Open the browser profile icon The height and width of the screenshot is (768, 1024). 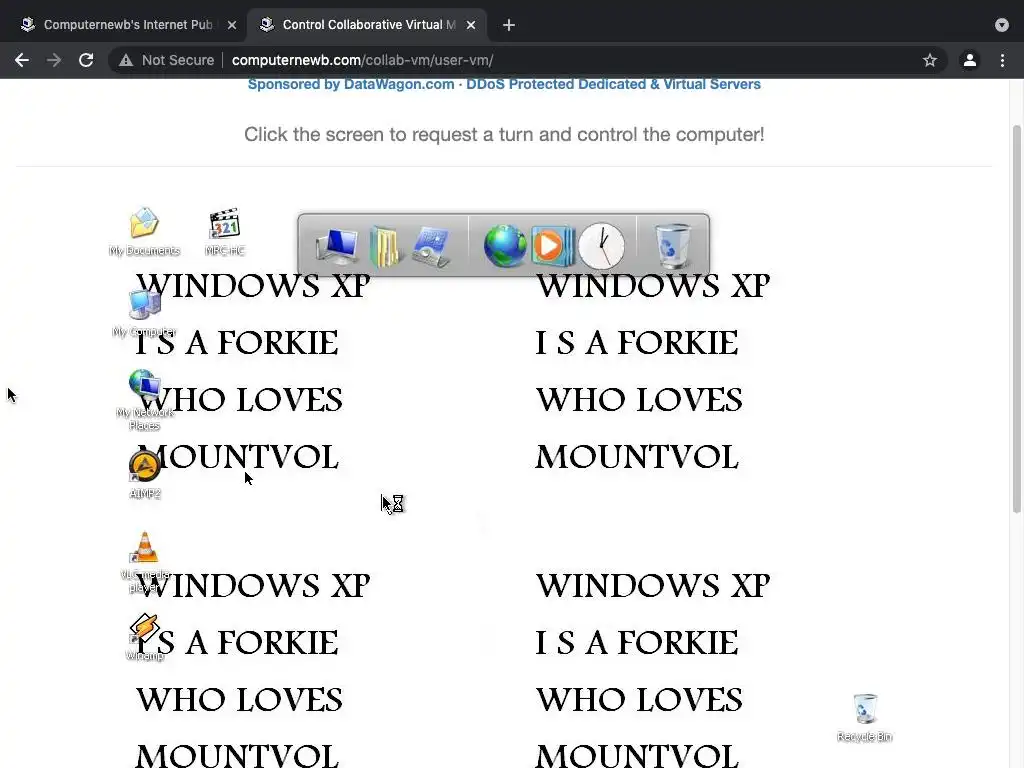point(970,60)
